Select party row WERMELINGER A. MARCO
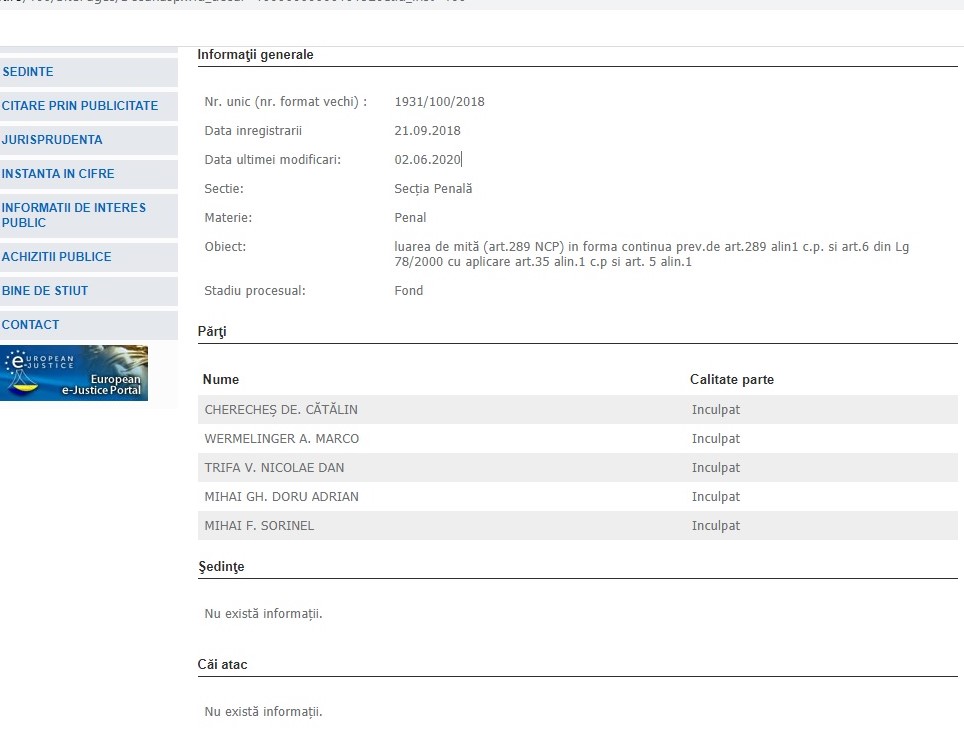Viewport: 964px width, 745px height. pos(282,439)
